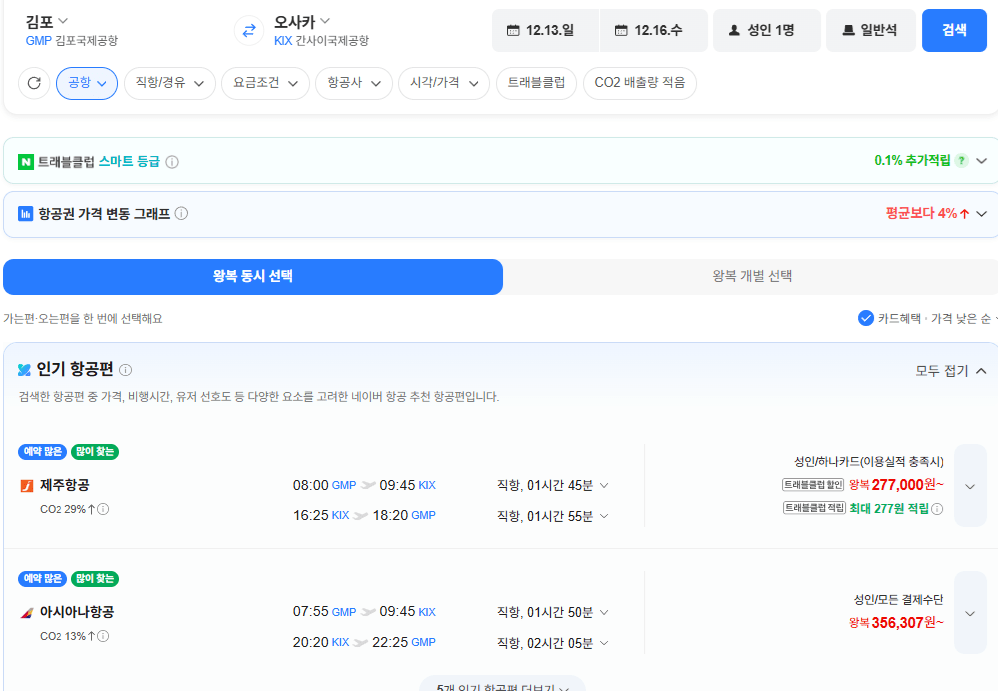
Task: Click 제주항공 CO2 29% emission text
Action: (x=67, y=509)
